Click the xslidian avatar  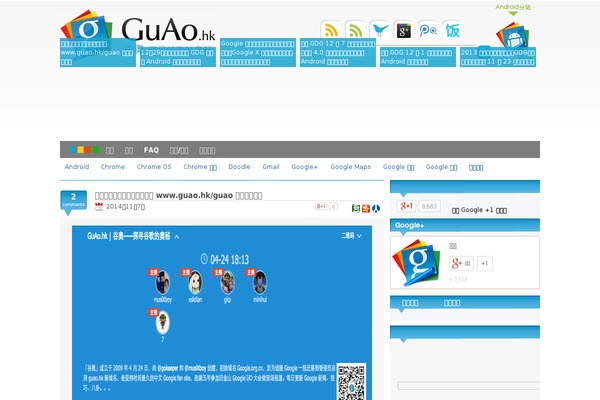[x=195, y=282]
